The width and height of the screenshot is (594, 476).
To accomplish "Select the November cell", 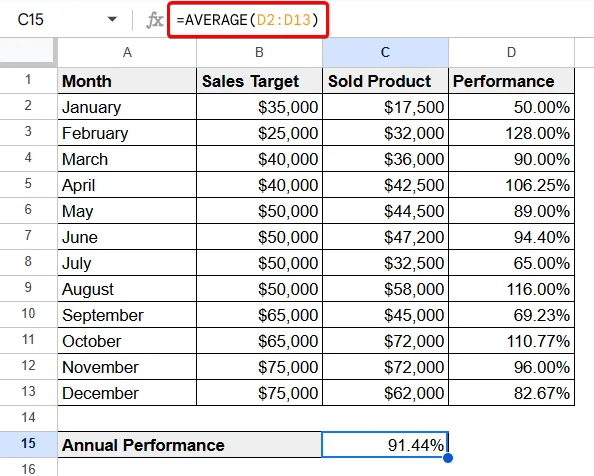I will click(x=127, y=367).
